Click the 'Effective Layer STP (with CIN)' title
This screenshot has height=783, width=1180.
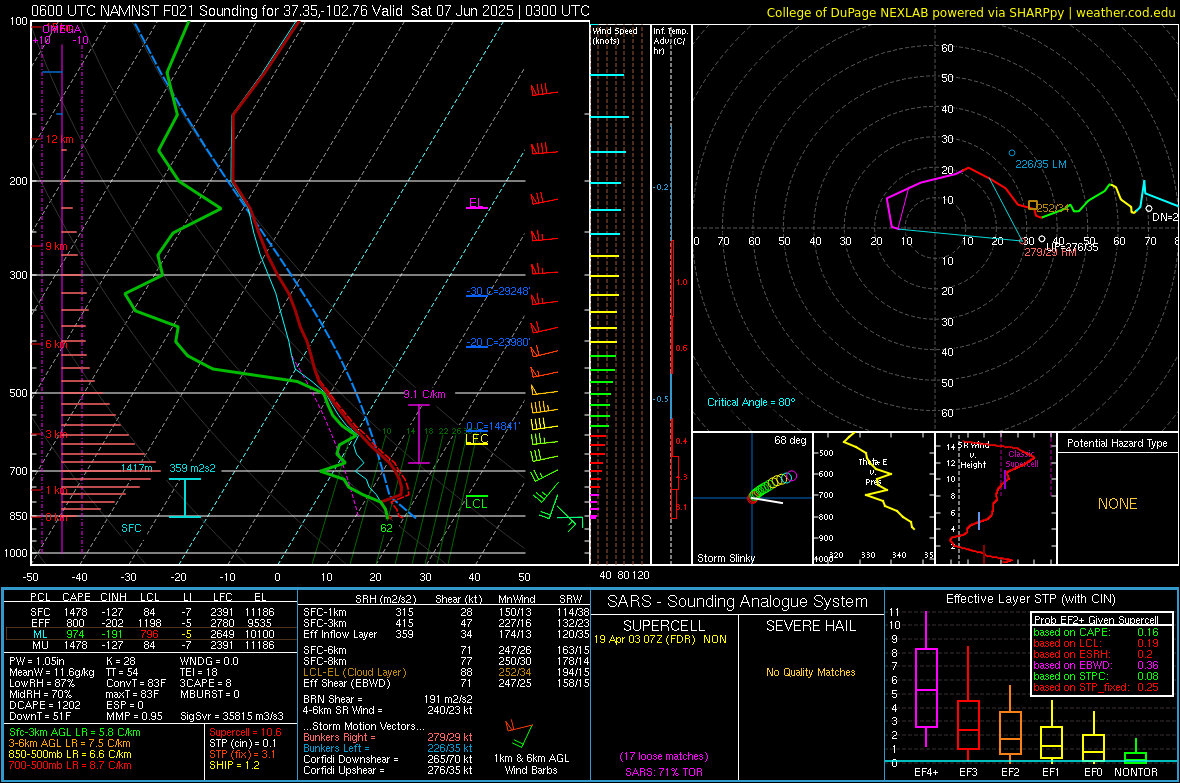[x=1030, y=599]
